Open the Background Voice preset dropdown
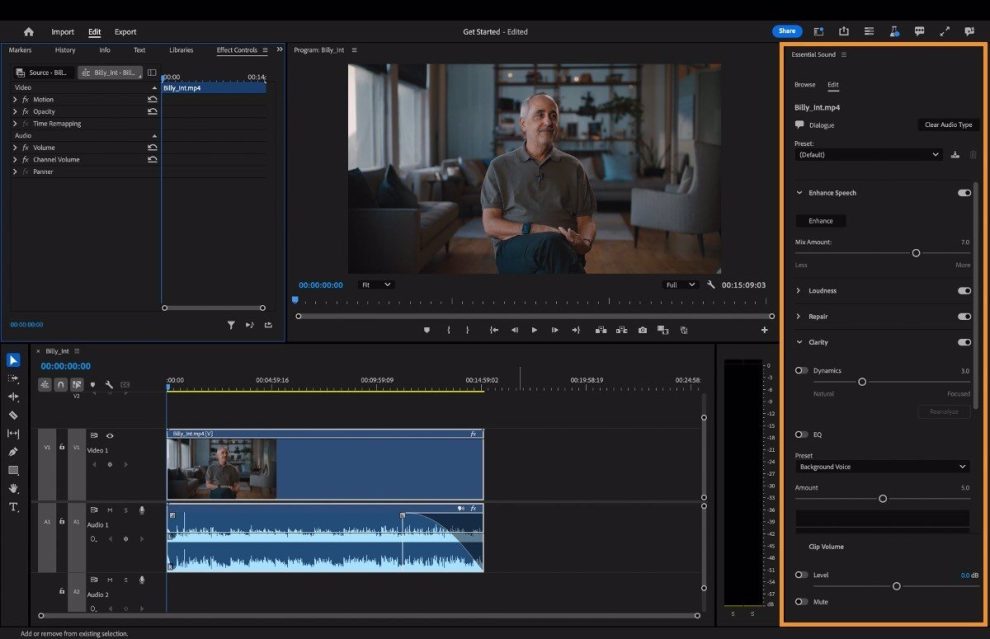Screen dimensions: 990x639 (882, 467)
